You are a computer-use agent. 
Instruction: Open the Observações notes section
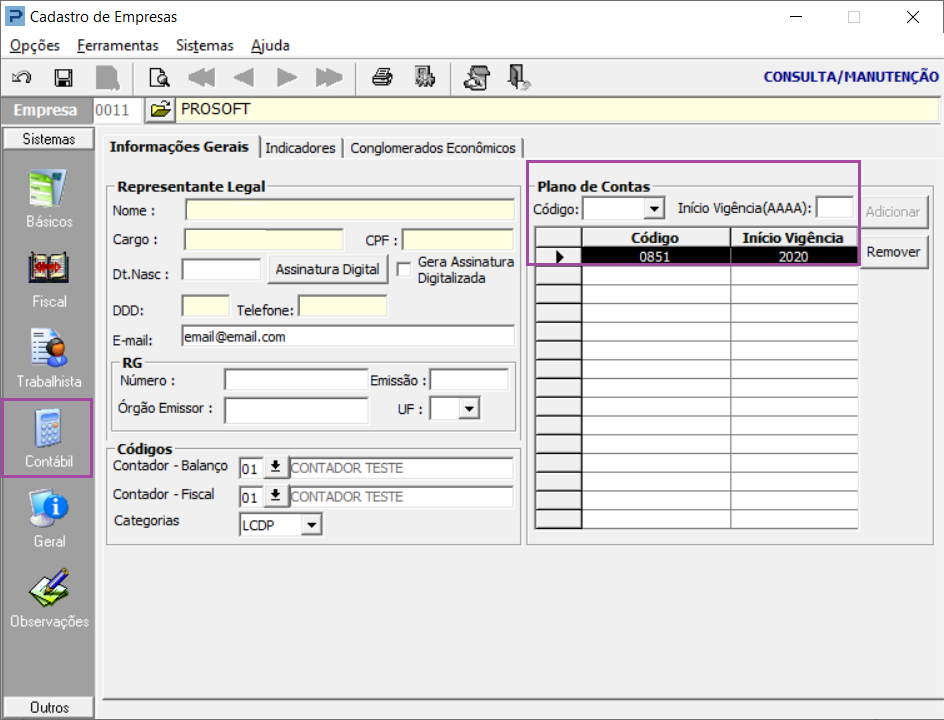49,598
